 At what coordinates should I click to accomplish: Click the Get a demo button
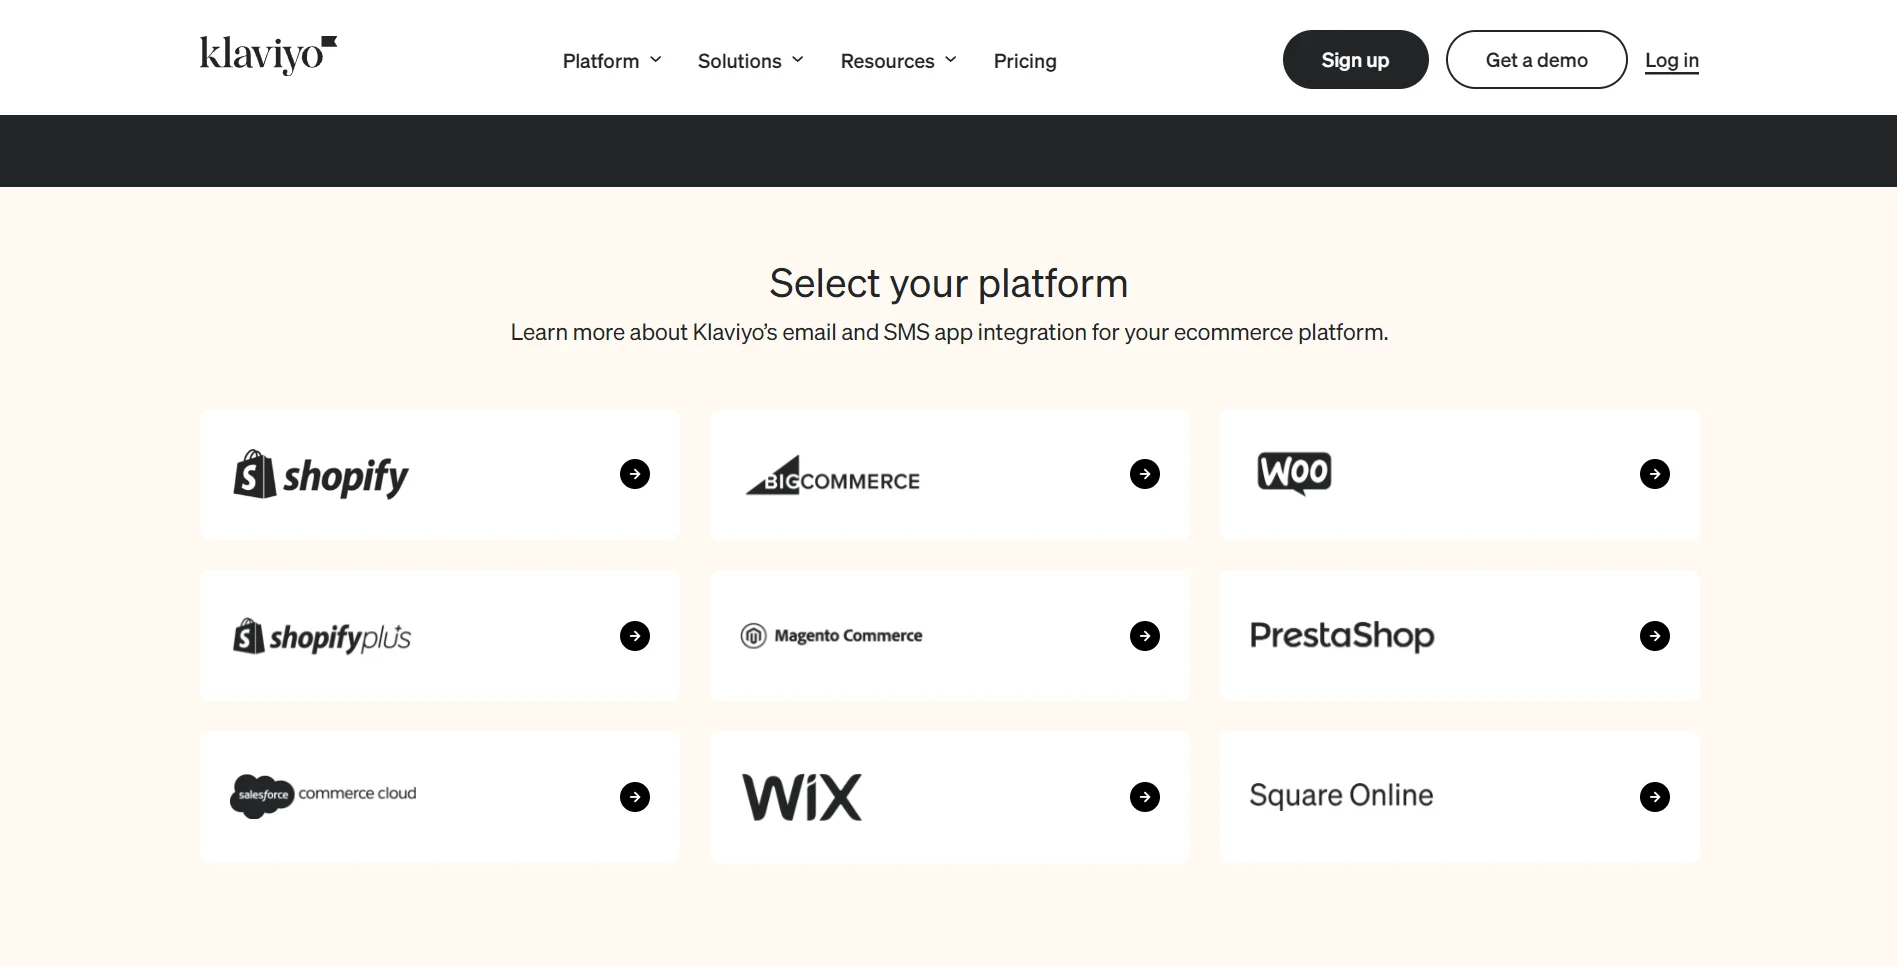[1536, 59]
